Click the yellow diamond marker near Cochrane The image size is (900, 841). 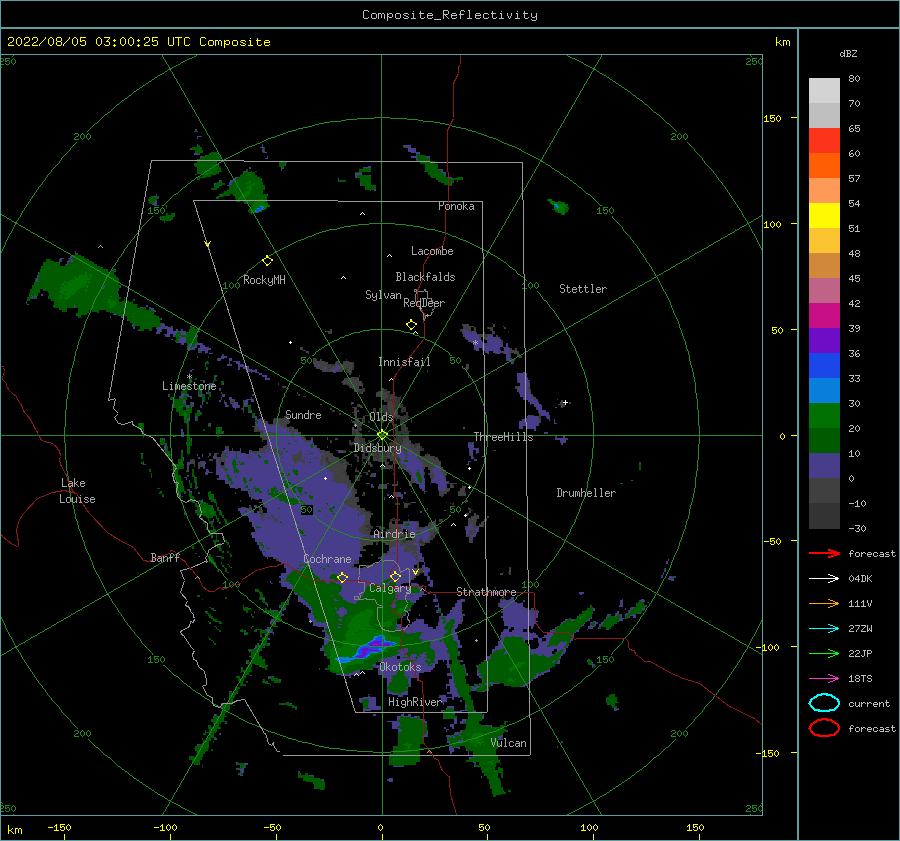[343, 577]
